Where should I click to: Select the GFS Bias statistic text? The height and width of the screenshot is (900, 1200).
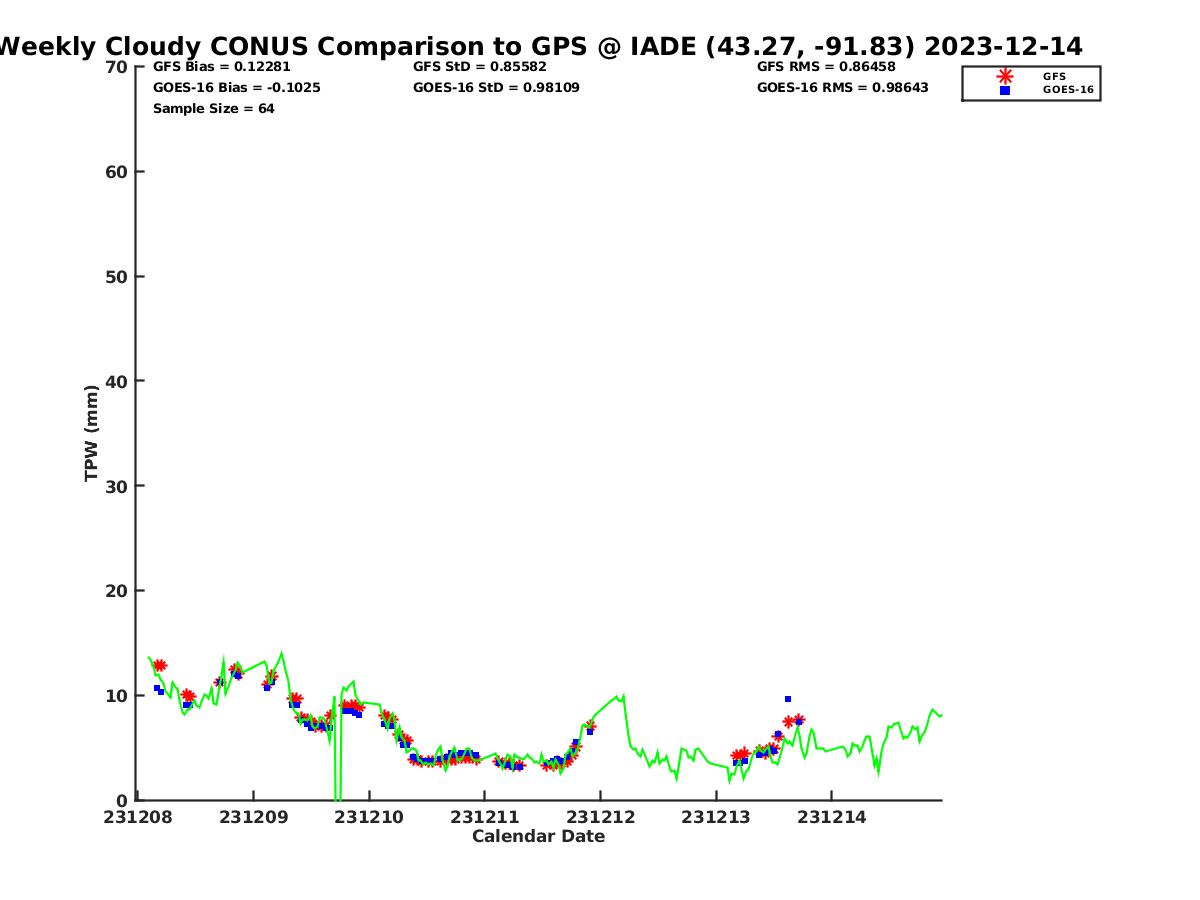(x=221, y=67)
